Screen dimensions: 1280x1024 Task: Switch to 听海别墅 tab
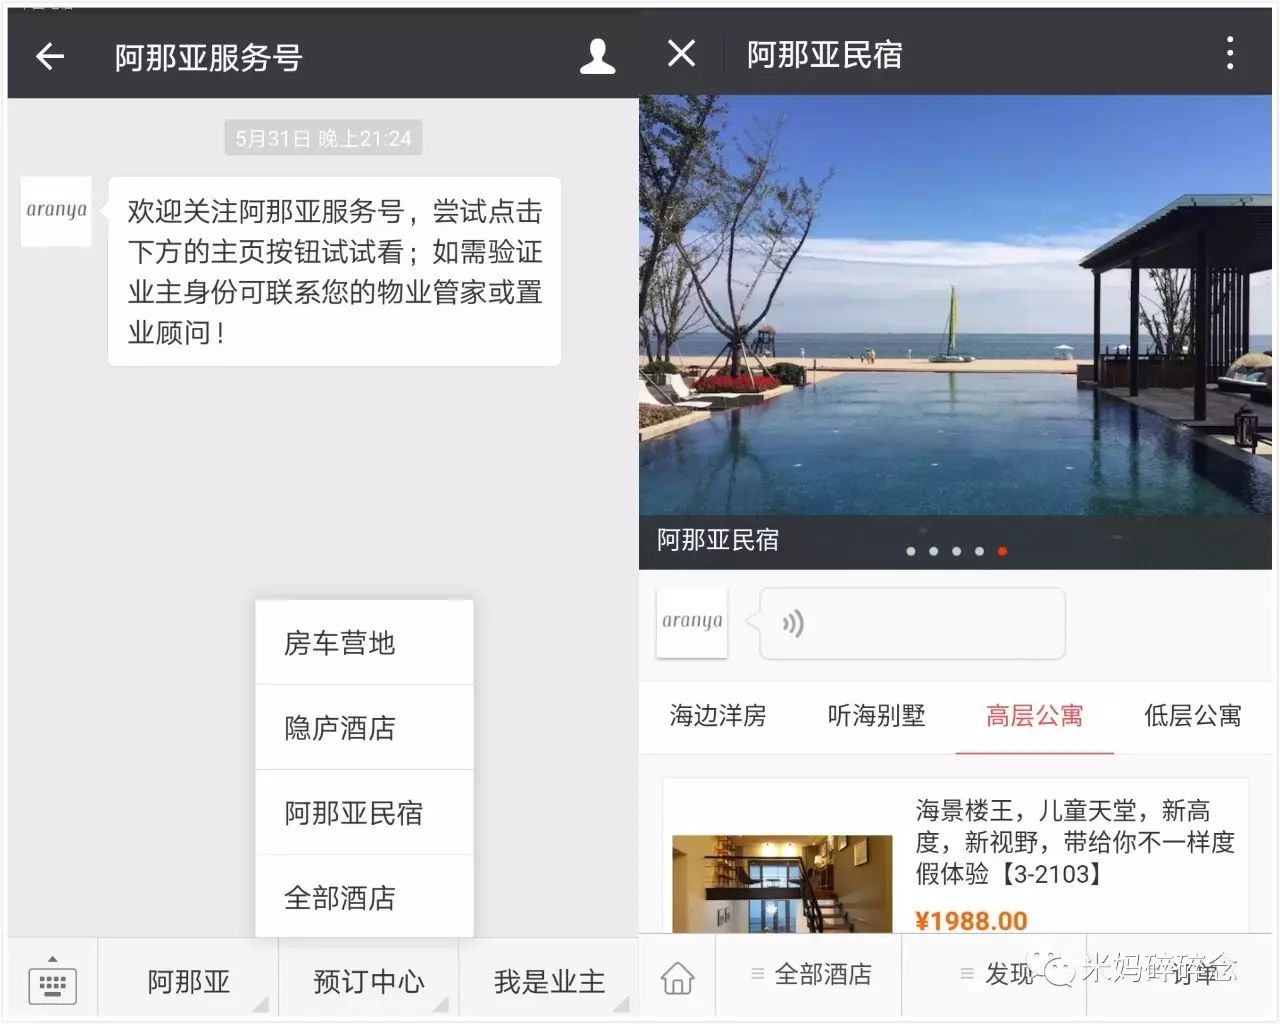[876, 716]
